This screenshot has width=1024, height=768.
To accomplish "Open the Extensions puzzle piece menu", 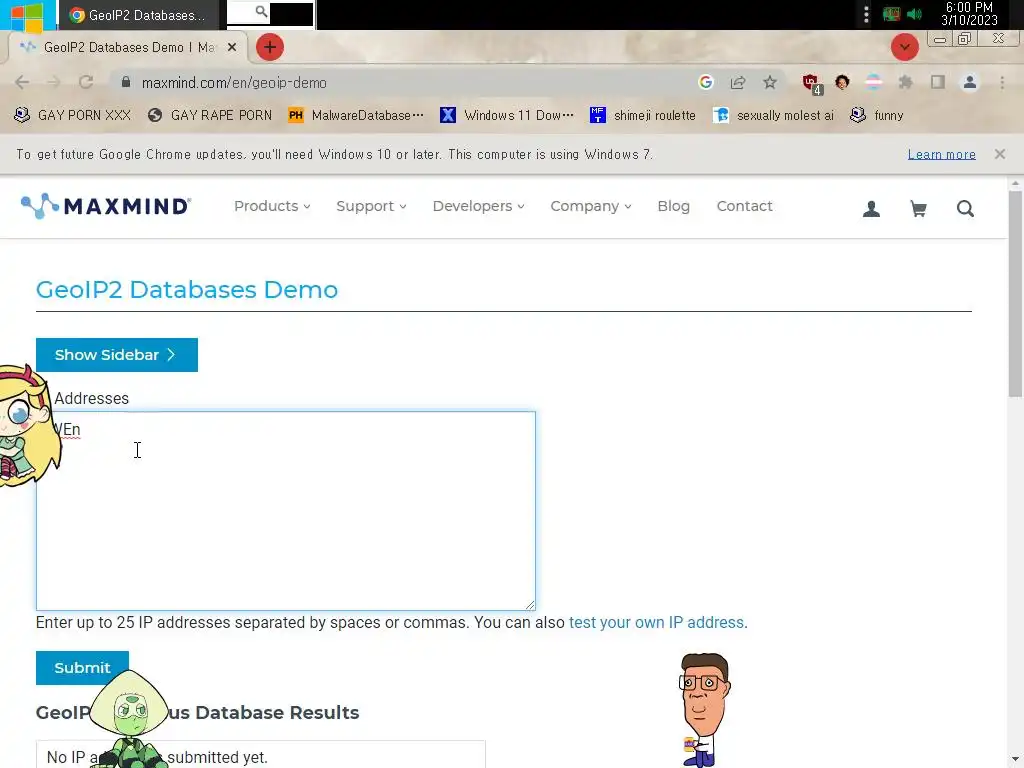I will click(905, 82).
